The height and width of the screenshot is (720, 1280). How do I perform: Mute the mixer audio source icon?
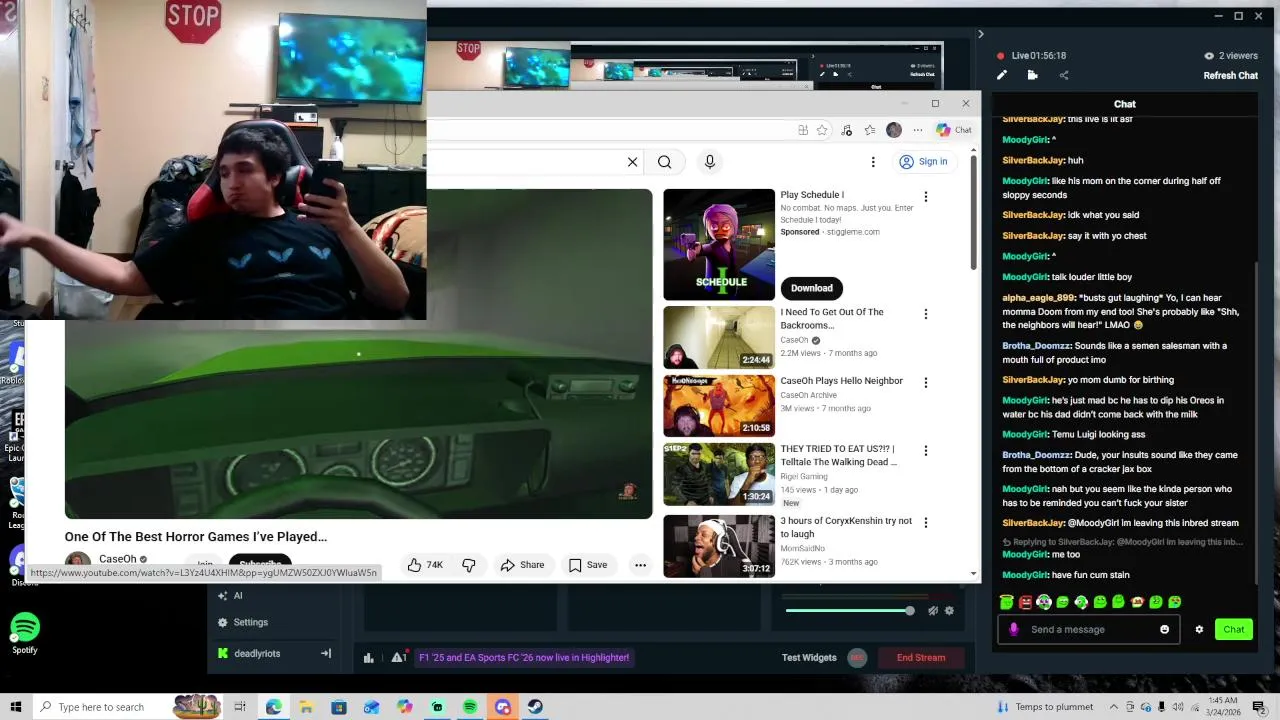click(x=933, y=610)
